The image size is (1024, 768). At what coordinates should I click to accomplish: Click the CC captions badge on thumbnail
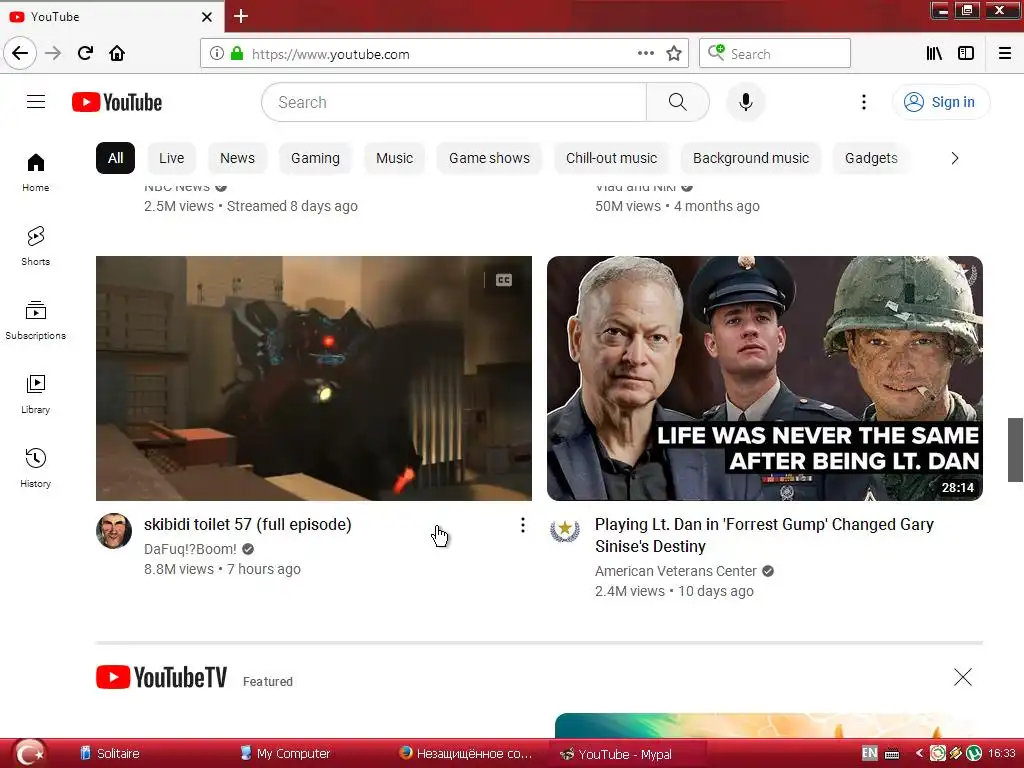(x=504, y=280)
